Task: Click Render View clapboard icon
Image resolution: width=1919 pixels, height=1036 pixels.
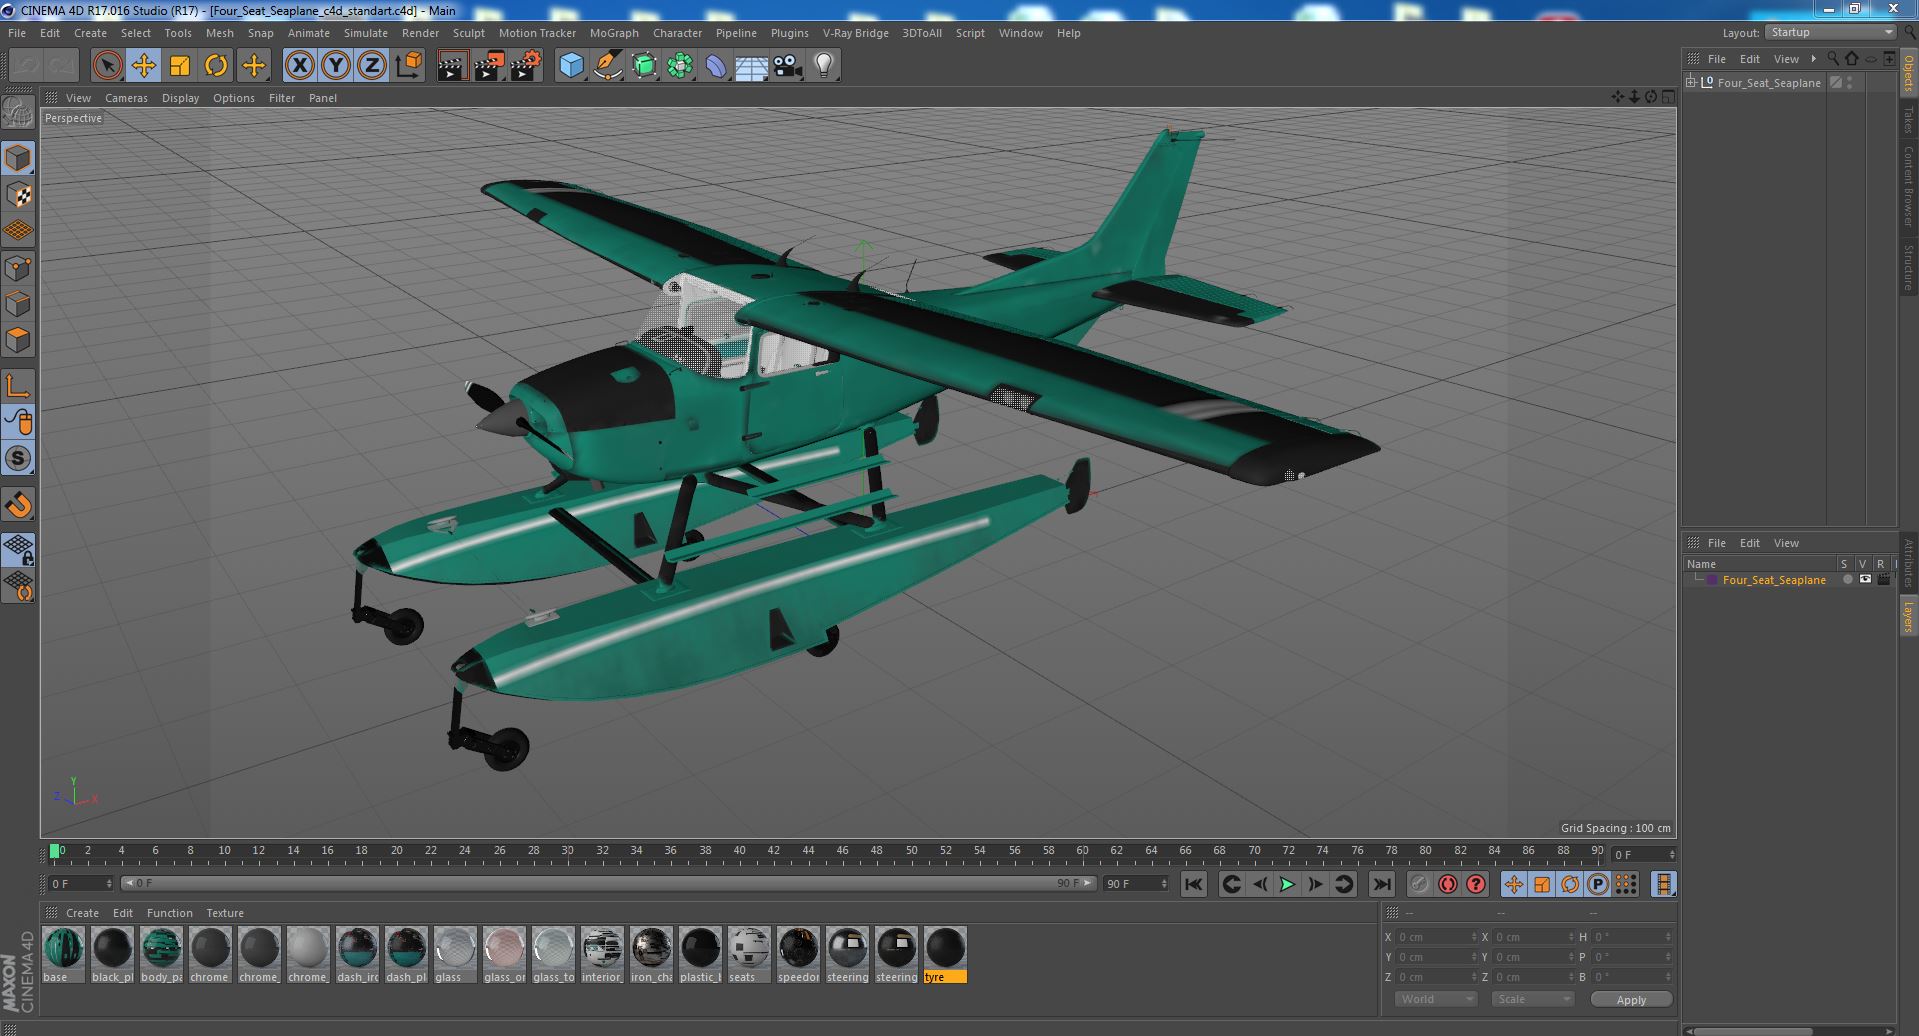Action: point(452,66)
